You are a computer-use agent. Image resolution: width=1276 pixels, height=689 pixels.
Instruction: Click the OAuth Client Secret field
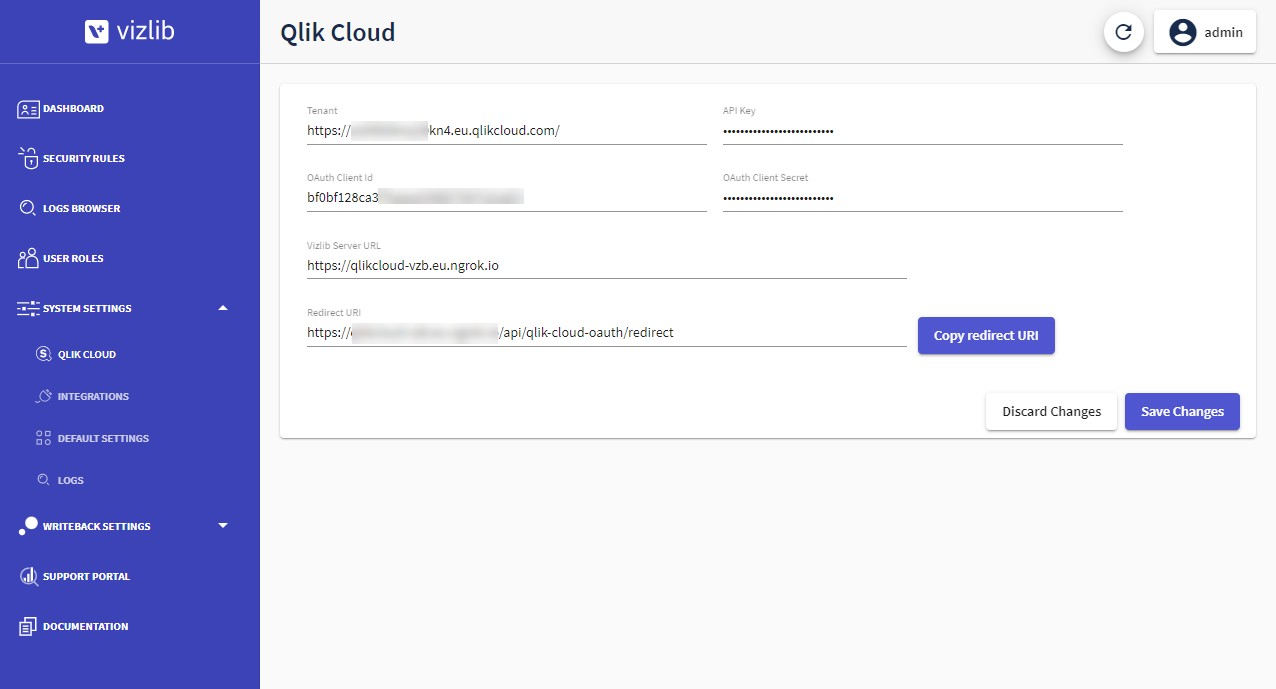923,198
